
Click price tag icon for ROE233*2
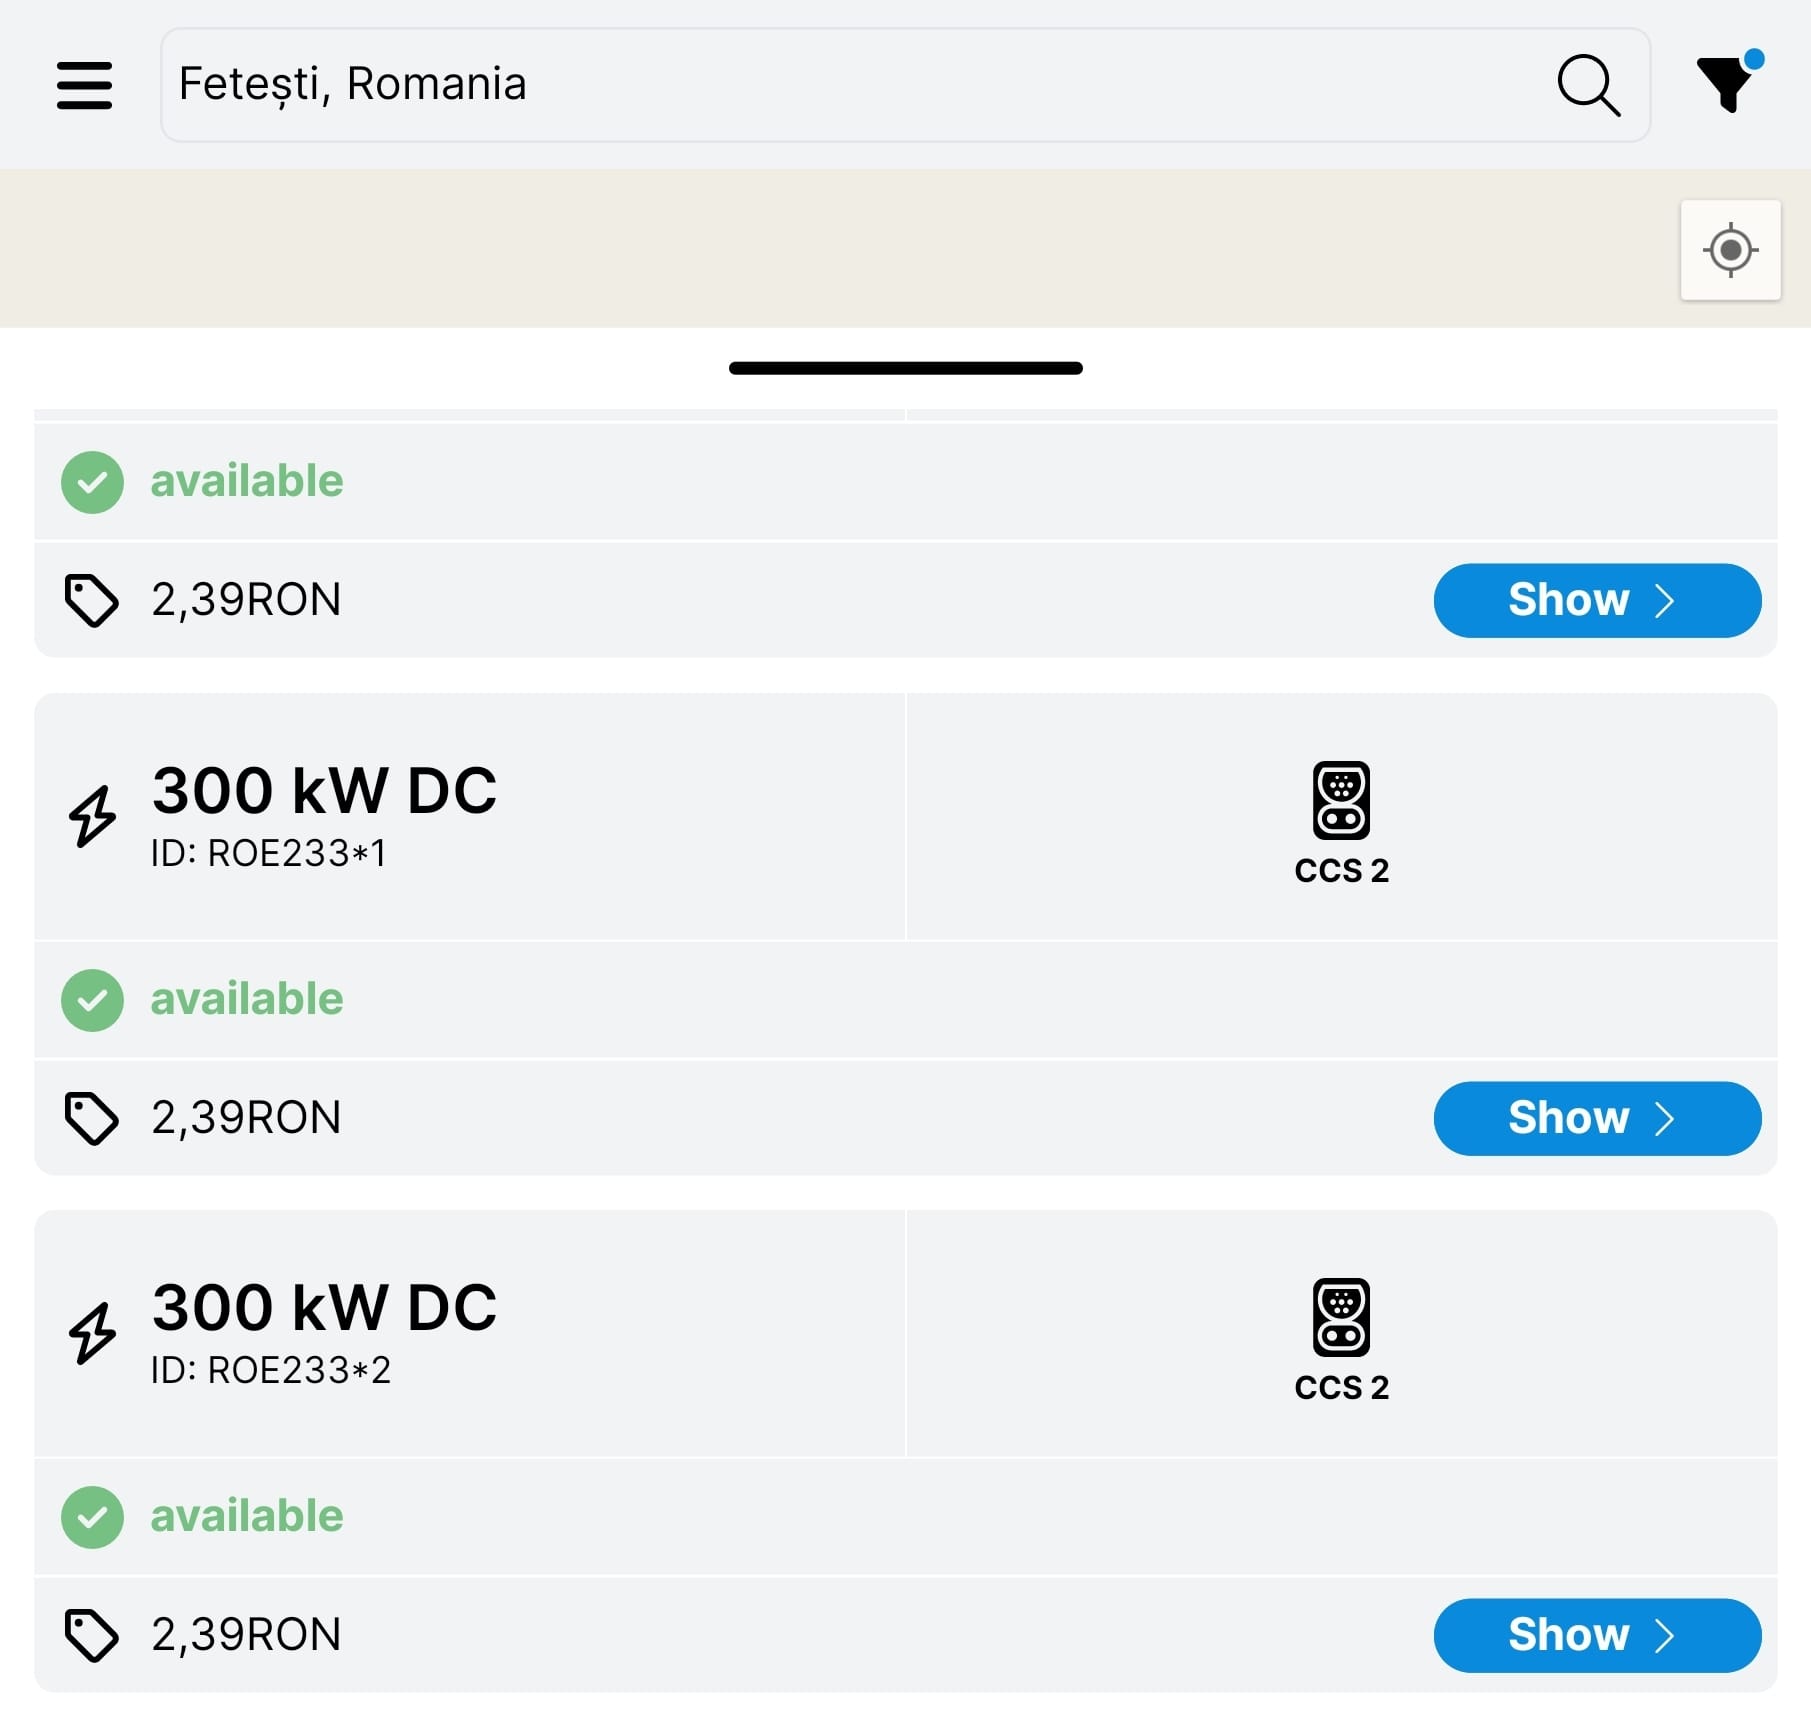click(91, 1635)
